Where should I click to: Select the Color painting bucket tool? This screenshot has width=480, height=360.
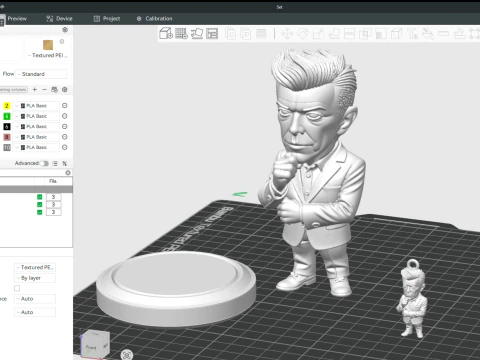click(428, 34)
